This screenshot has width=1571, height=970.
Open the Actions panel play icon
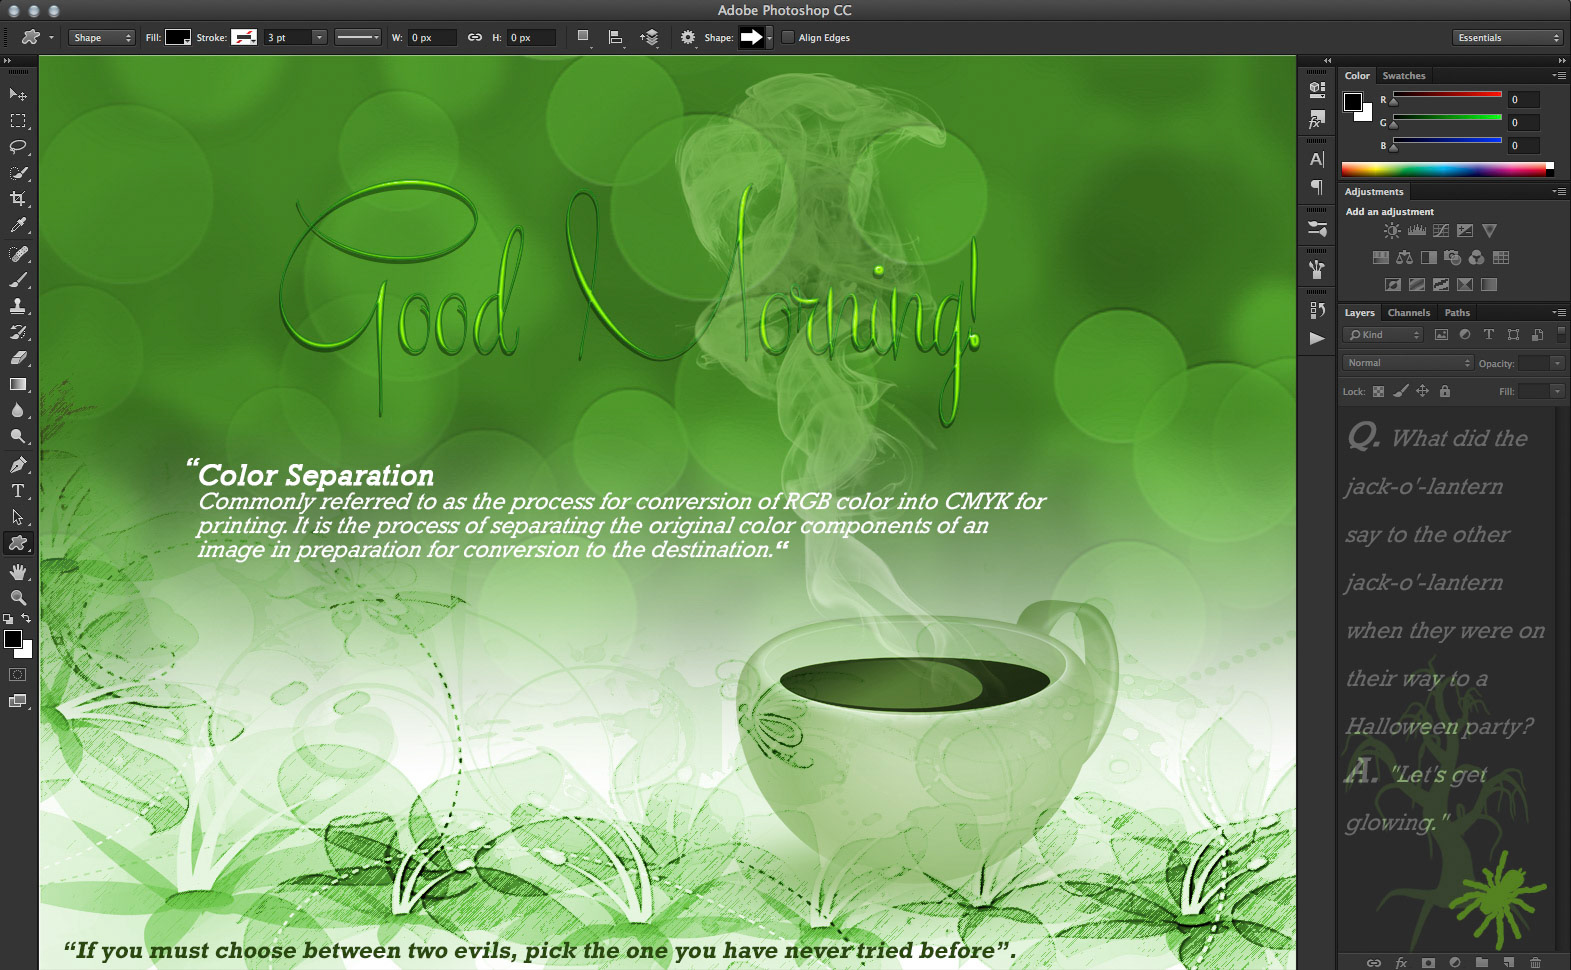pos(1317,338)
